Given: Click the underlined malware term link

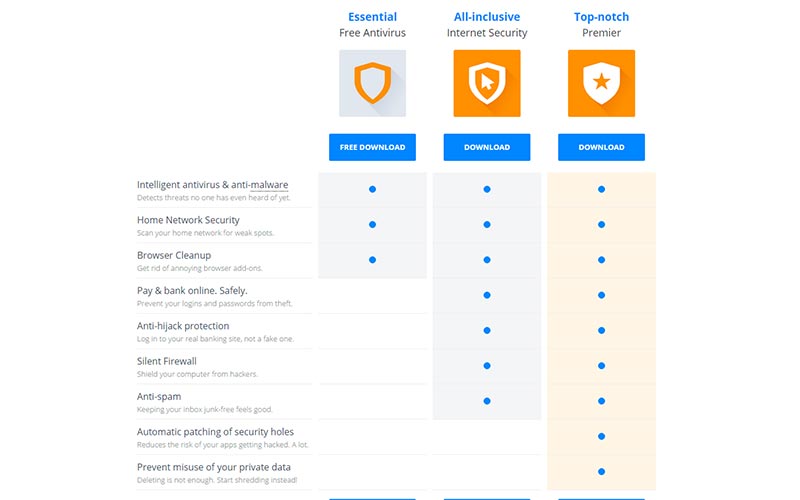Looking at the screenshot, I should pyautogui.click(x=269, y=185).
